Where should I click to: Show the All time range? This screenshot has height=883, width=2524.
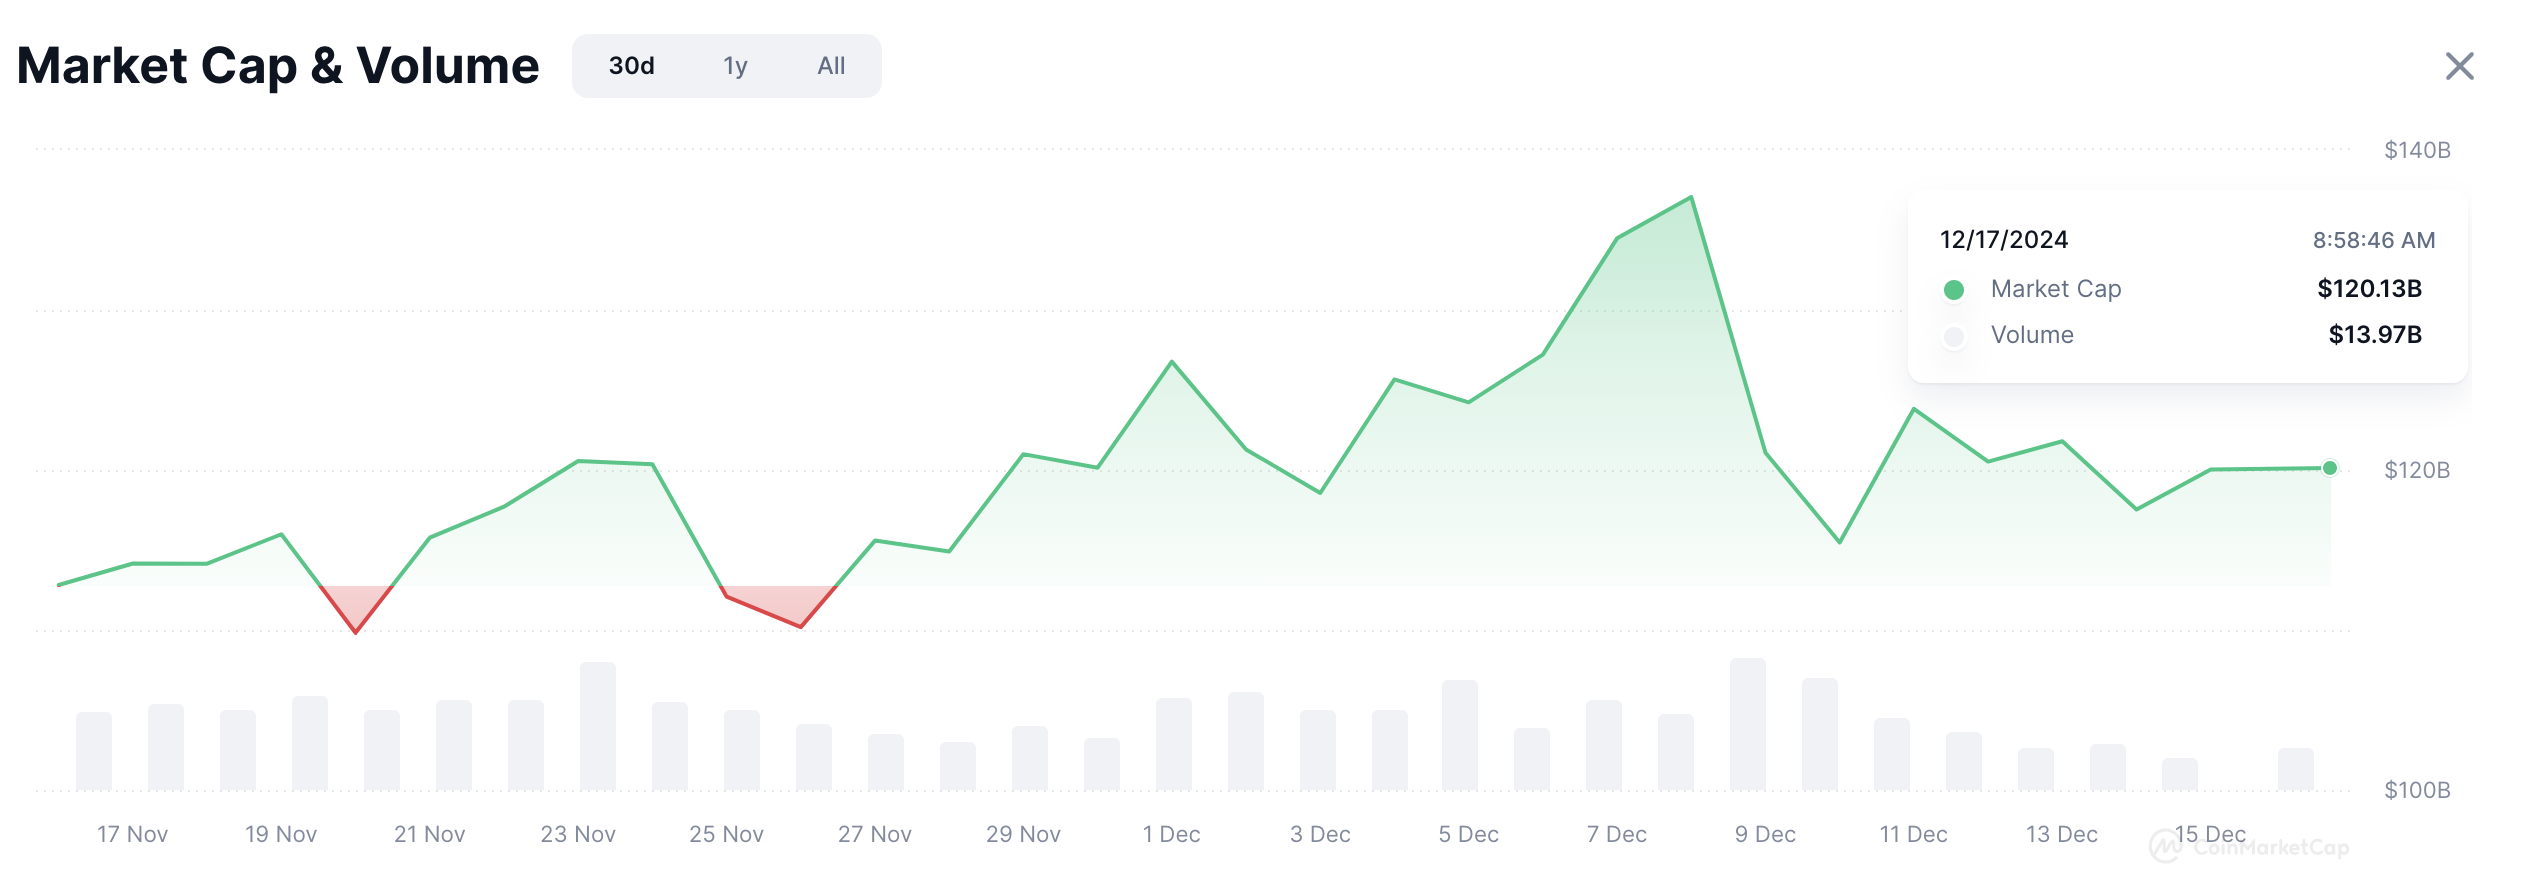tap(831, 66)
